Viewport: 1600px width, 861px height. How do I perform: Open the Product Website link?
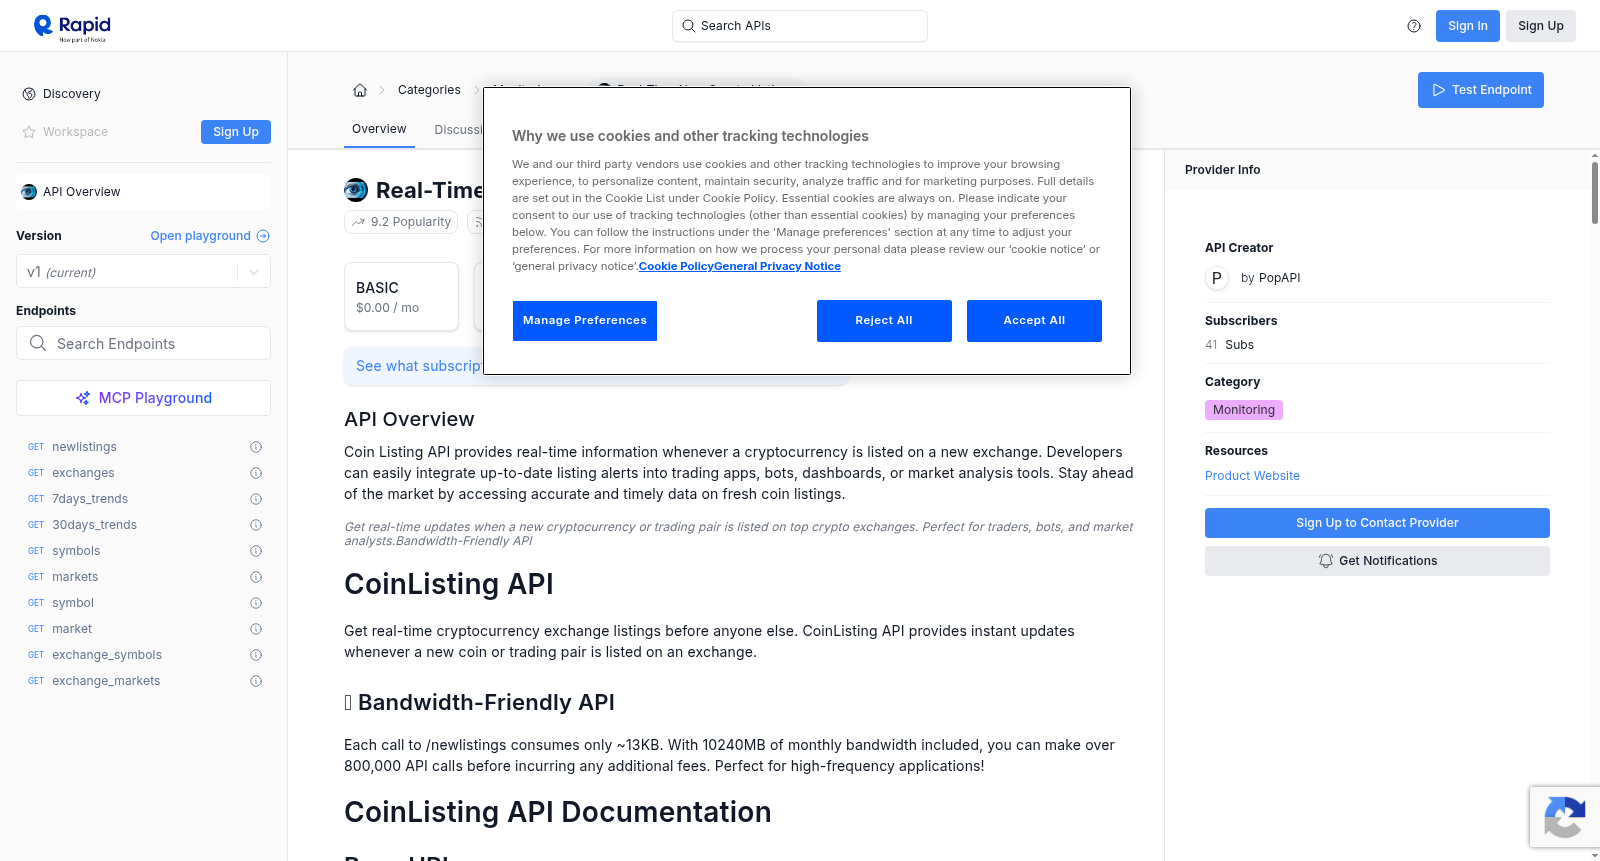coord(1252,476)
